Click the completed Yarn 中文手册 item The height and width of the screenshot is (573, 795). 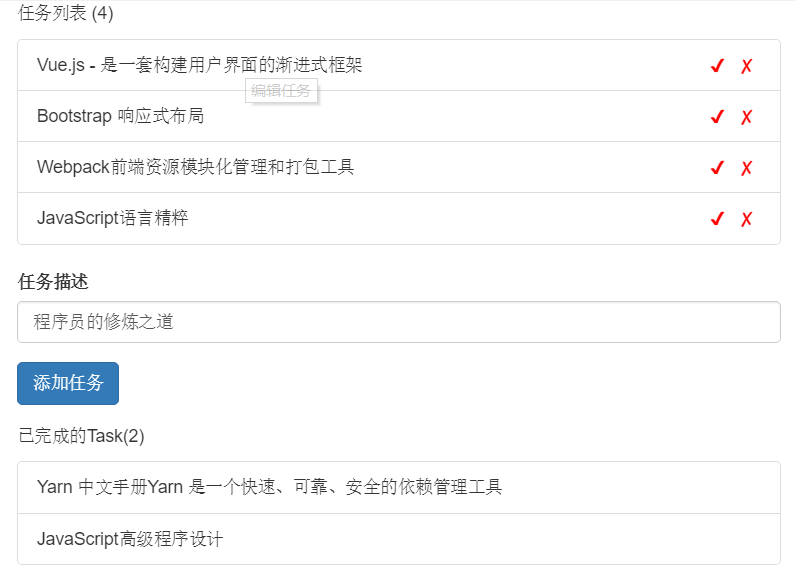[269, 487]
